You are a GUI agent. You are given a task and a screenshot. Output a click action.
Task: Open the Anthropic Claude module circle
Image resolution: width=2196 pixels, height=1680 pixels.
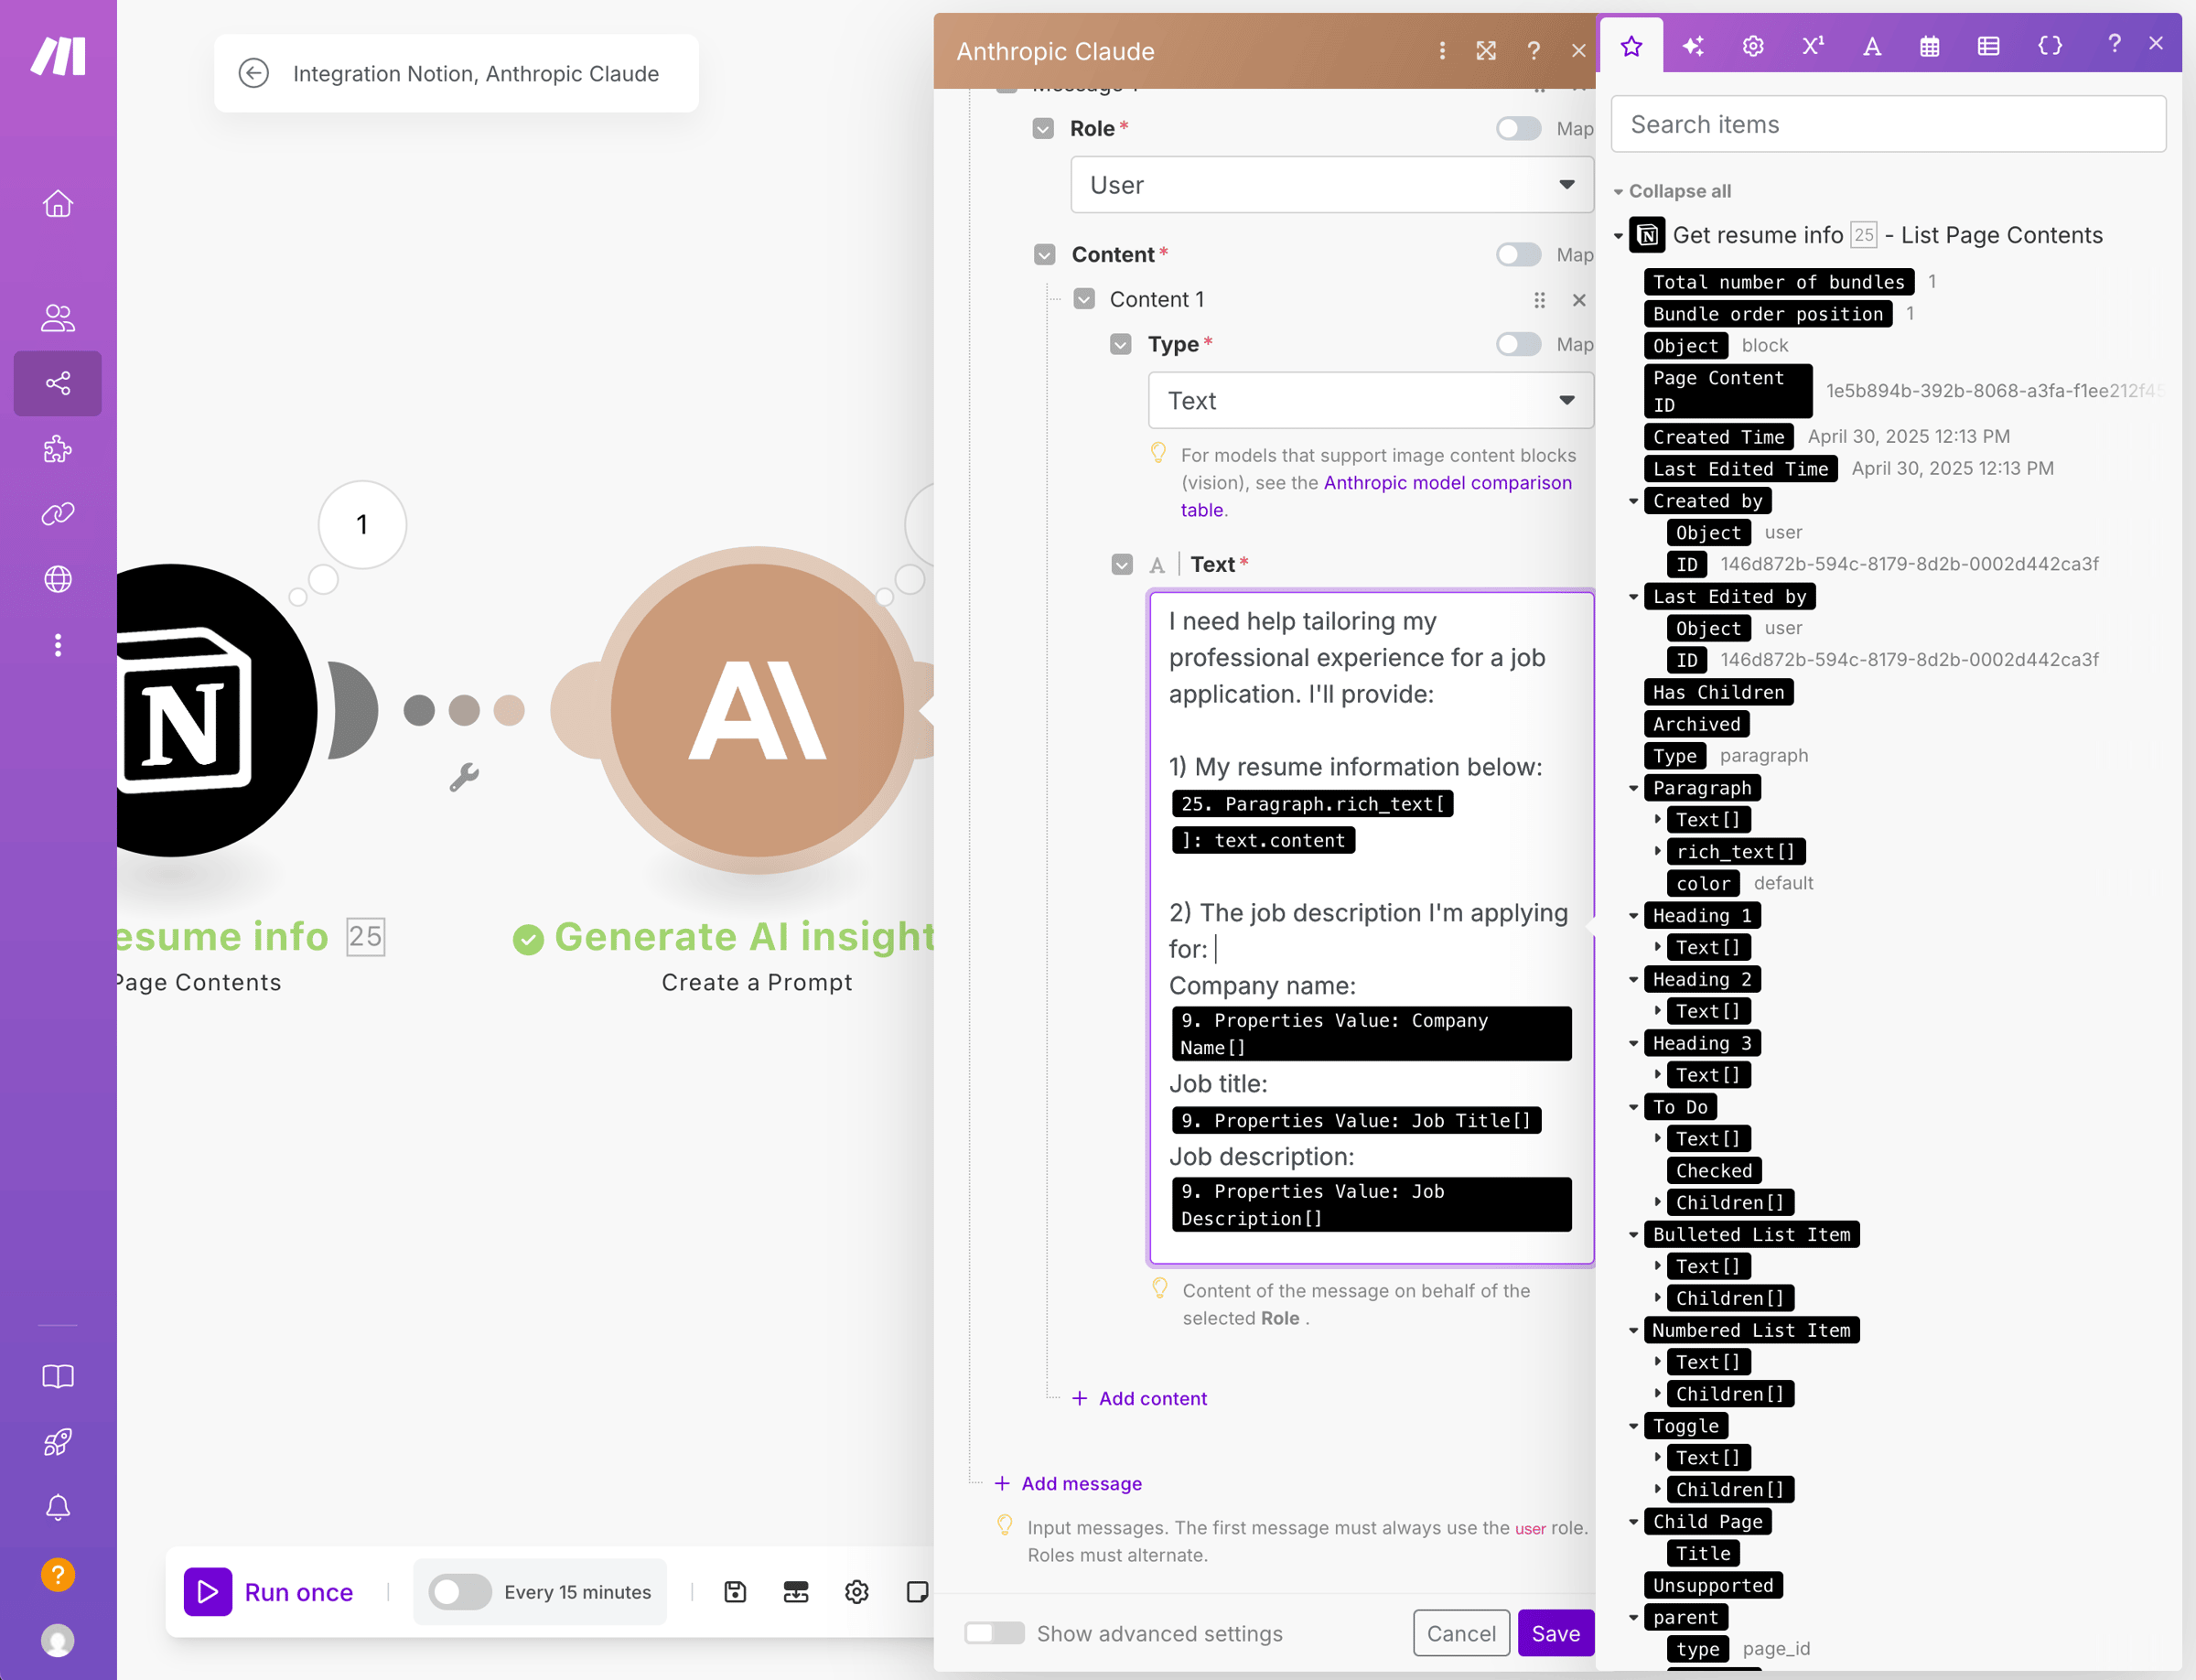coord(757,711)
